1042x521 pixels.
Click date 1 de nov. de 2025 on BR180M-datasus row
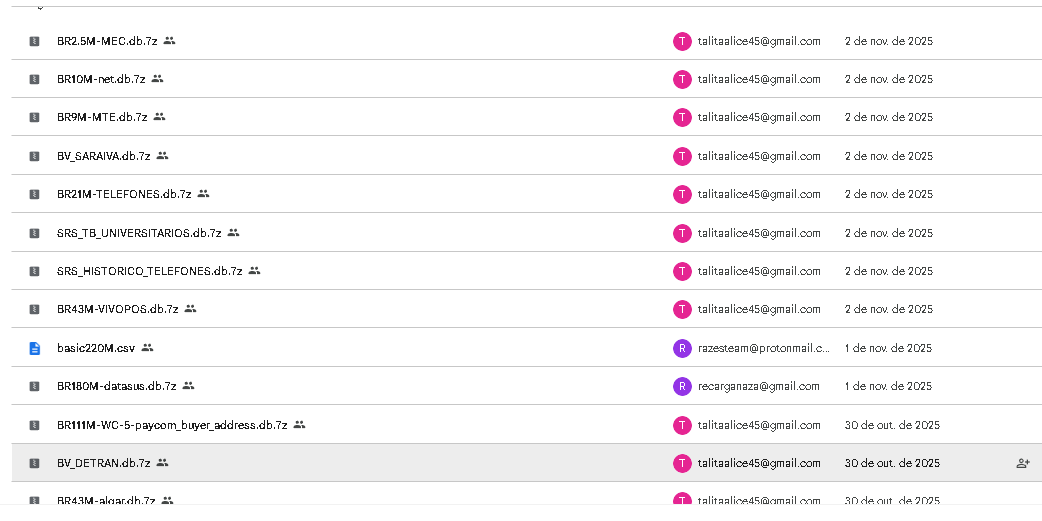tap(888, 386)
